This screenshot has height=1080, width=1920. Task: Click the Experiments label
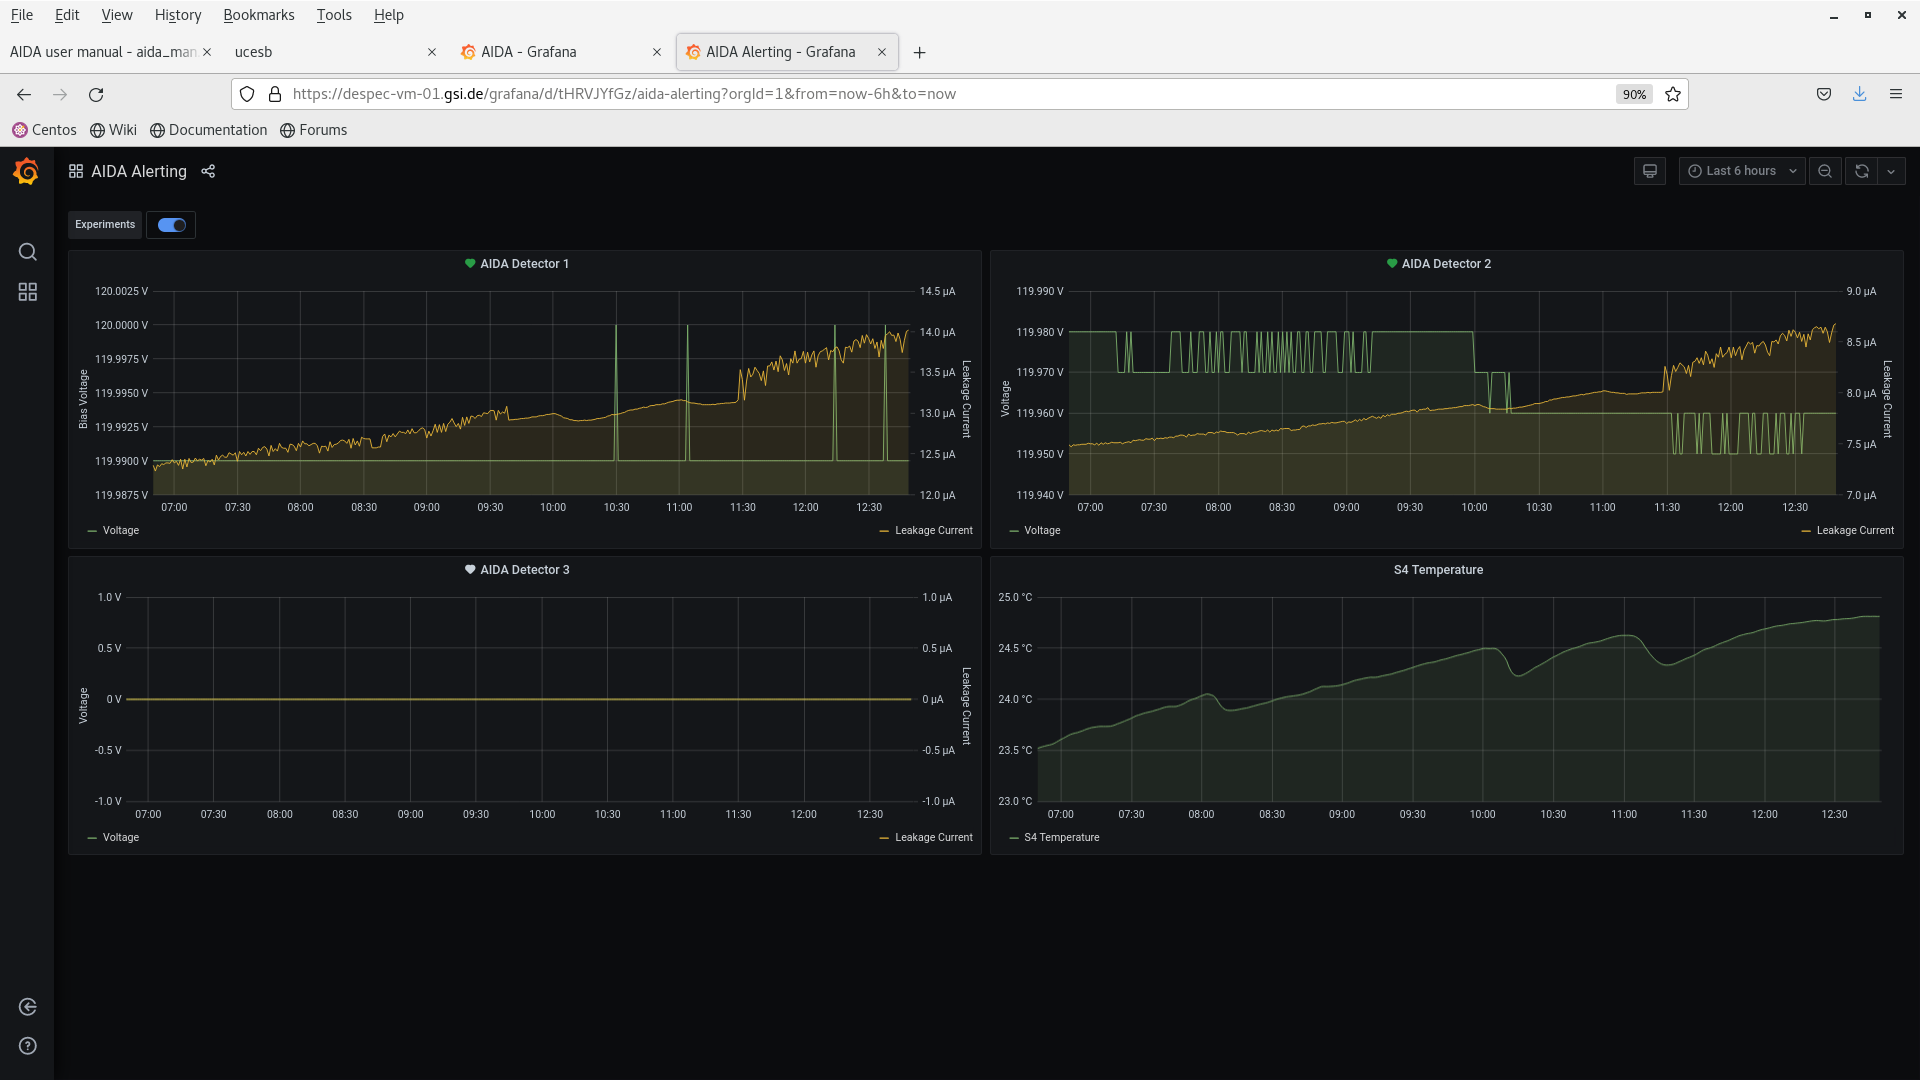105,225
